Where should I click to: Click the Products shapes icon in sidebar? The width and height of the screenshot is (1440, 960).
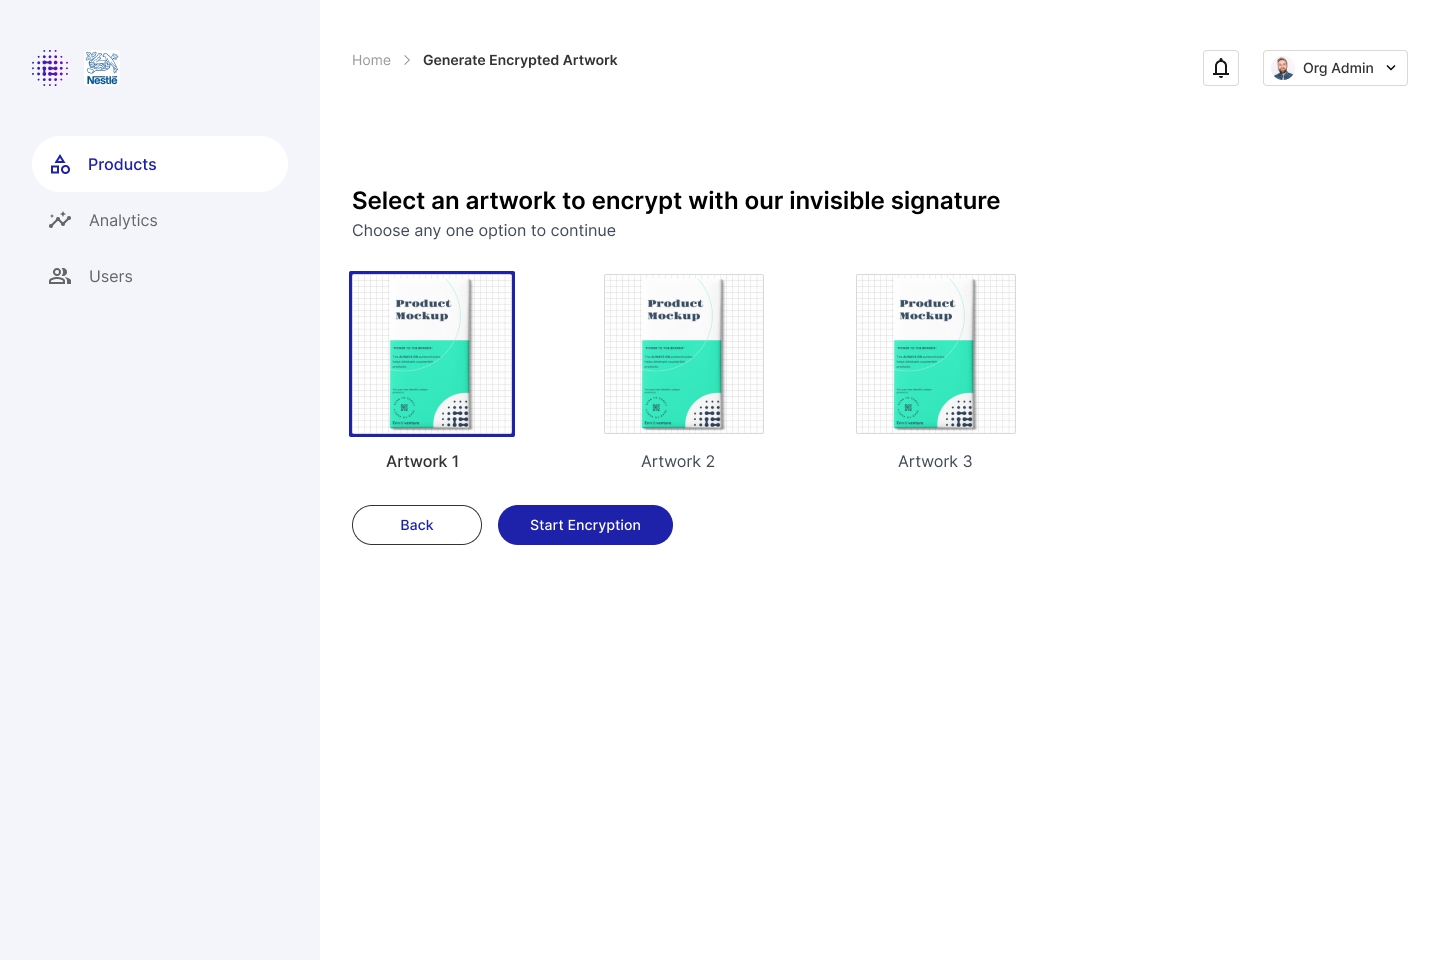(61, 165)
